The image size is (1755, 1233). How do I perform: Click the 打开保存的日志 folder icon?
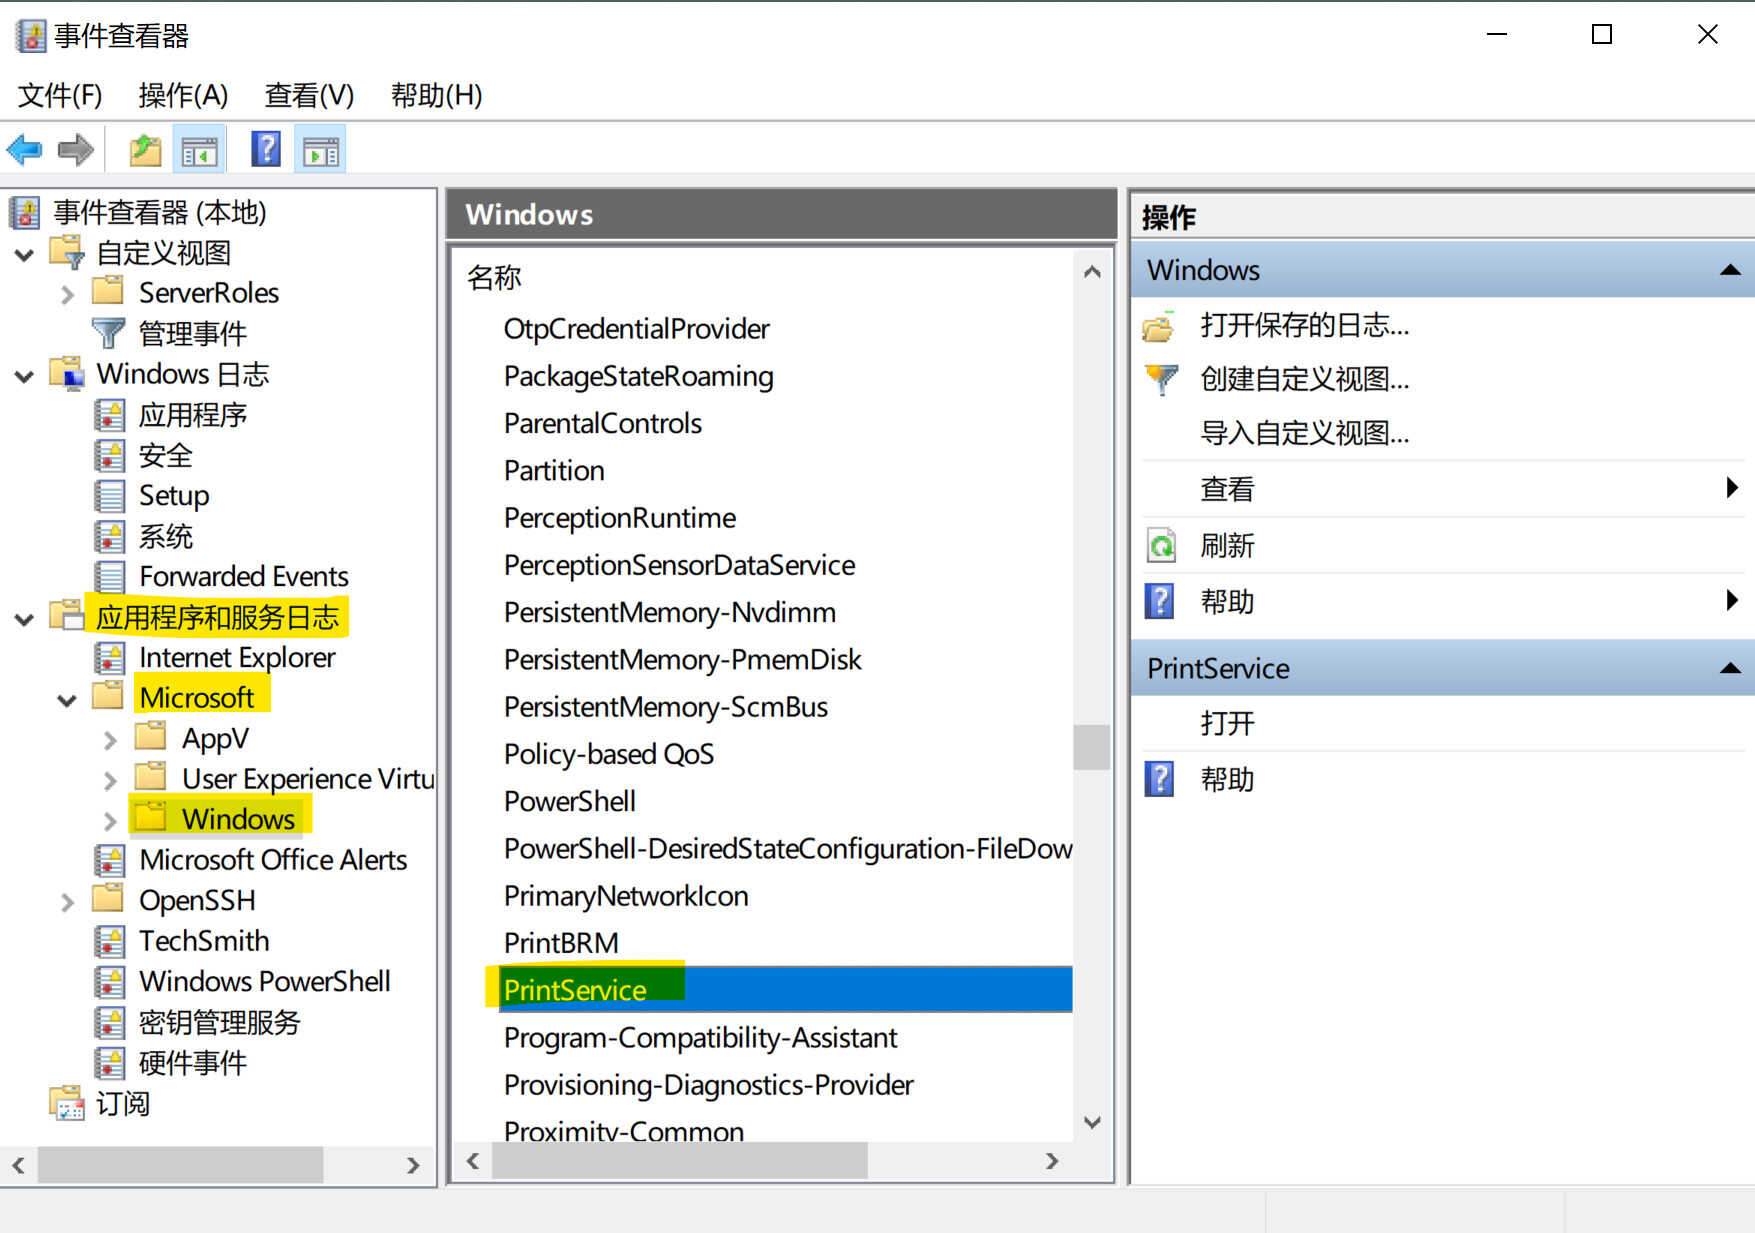(x=1160, y=327)
